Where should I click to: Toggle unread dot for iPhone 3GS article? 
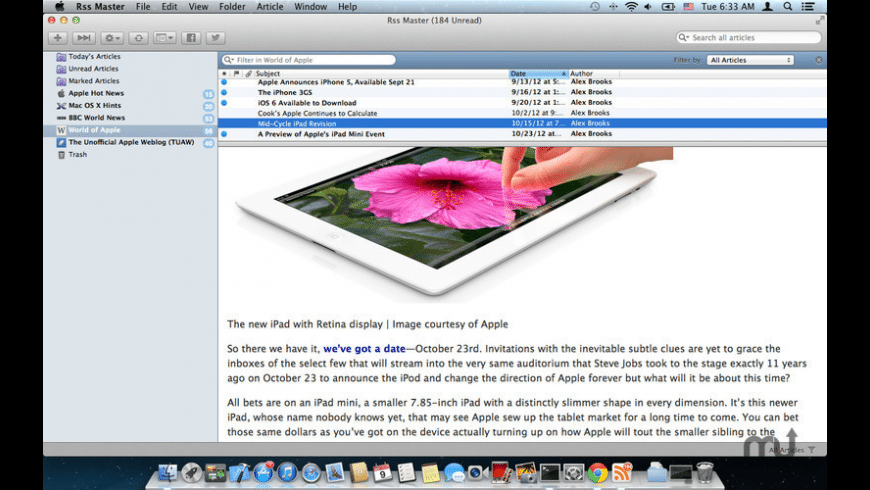pyautogui.click(x=224, y=92)
